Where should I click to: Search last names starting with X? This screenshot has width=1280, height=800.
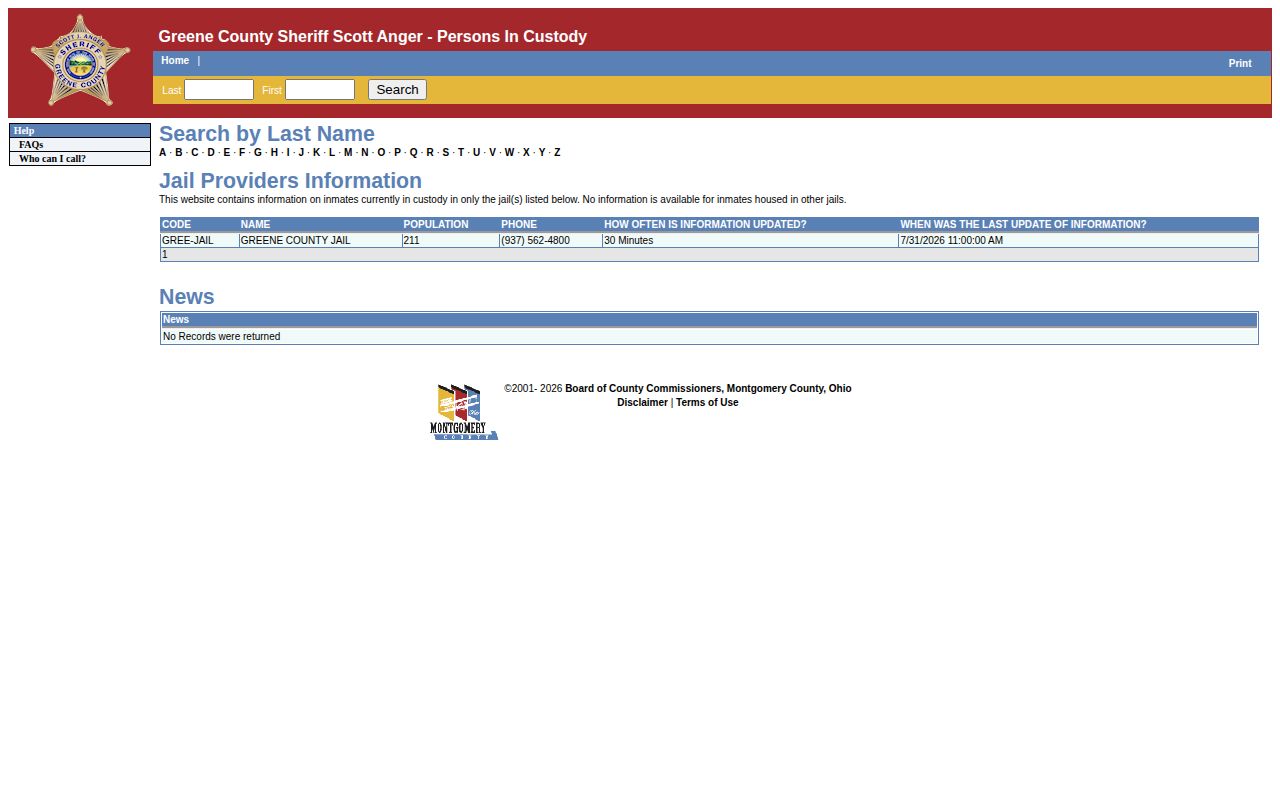526,153
